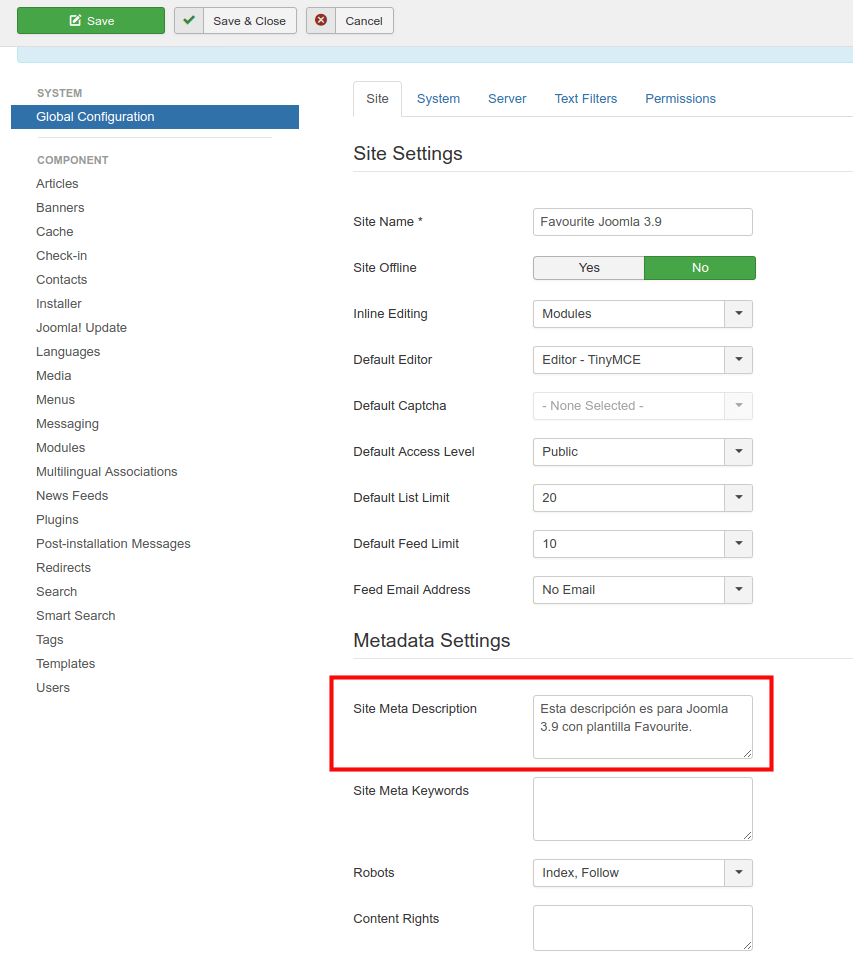Click the Cancel text label button
The width and height of the screenshot is (853, 957).
[364, 21]
